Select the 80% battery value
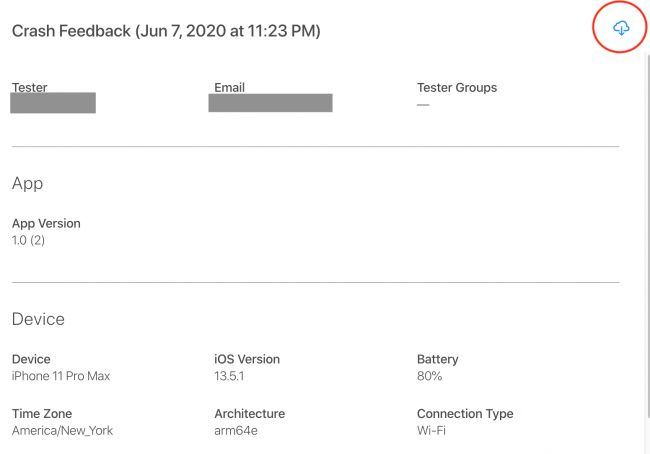The height and width of the screenshot is (454, 650). point(429,376)
